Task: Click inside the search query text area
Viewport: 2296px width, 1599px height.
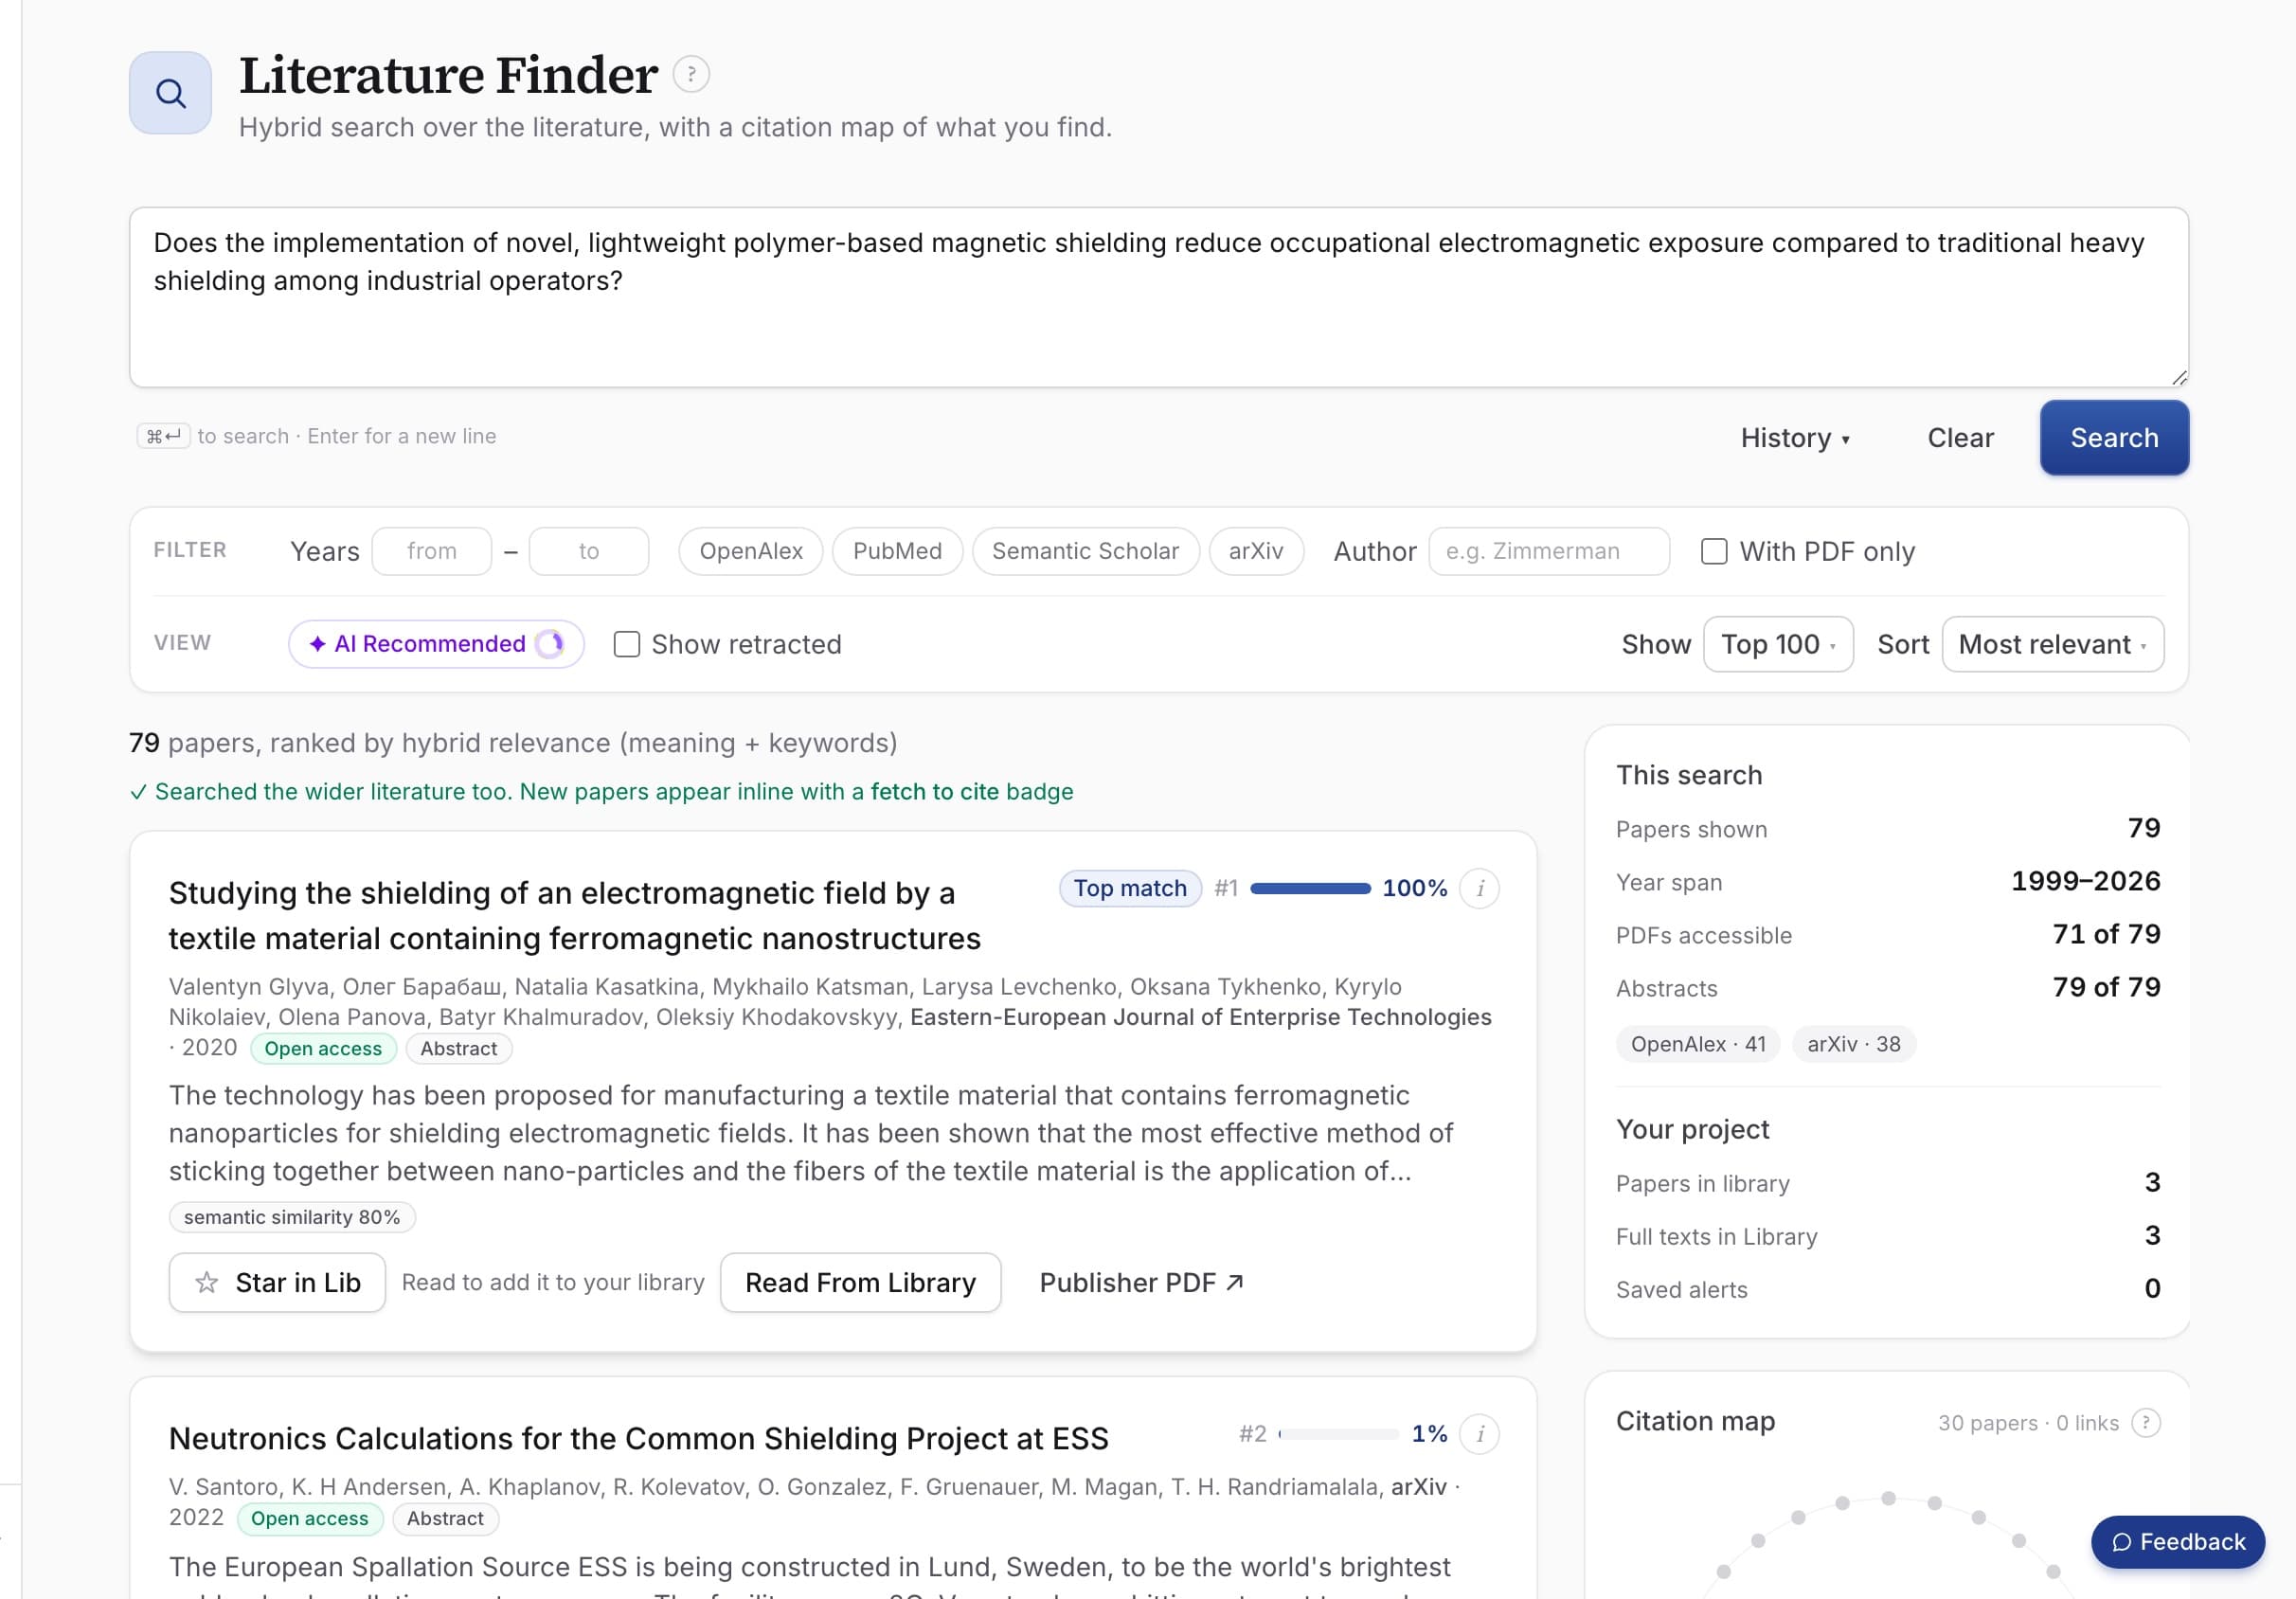Action: [1158, 297]
